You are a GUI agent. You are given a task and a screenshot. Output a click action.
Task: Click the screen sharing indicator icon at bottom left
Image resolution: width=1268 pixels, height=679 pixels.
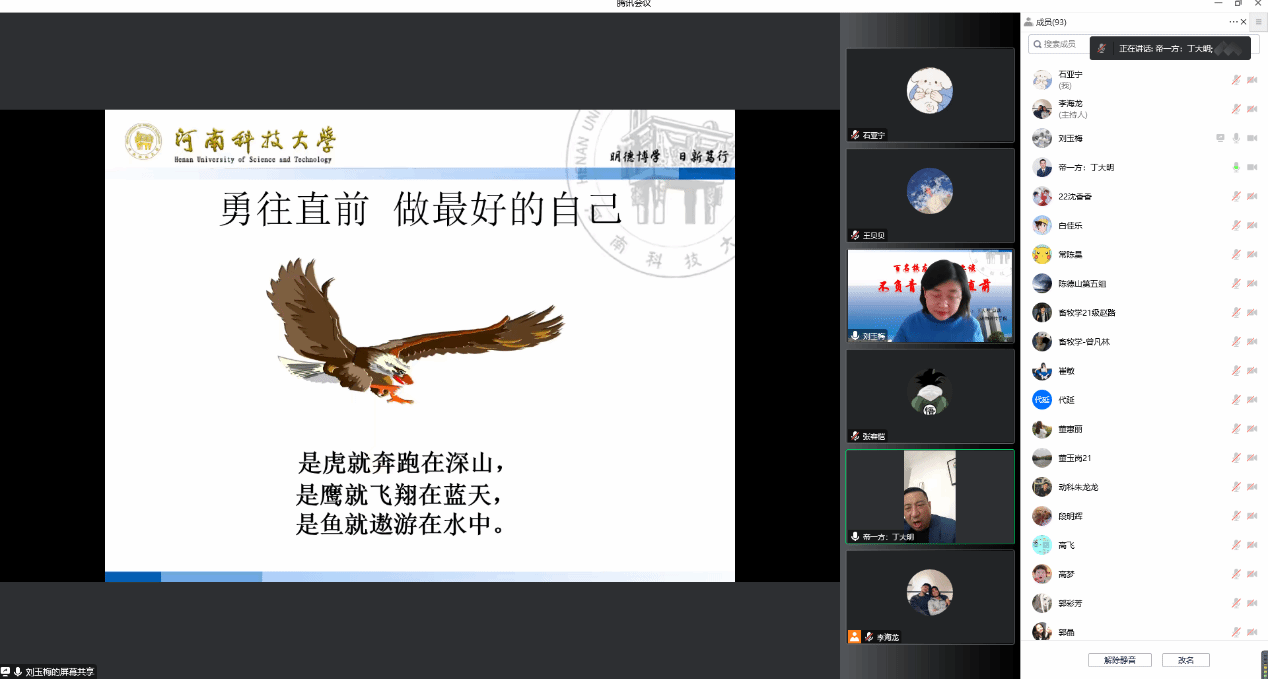(6, 672)
